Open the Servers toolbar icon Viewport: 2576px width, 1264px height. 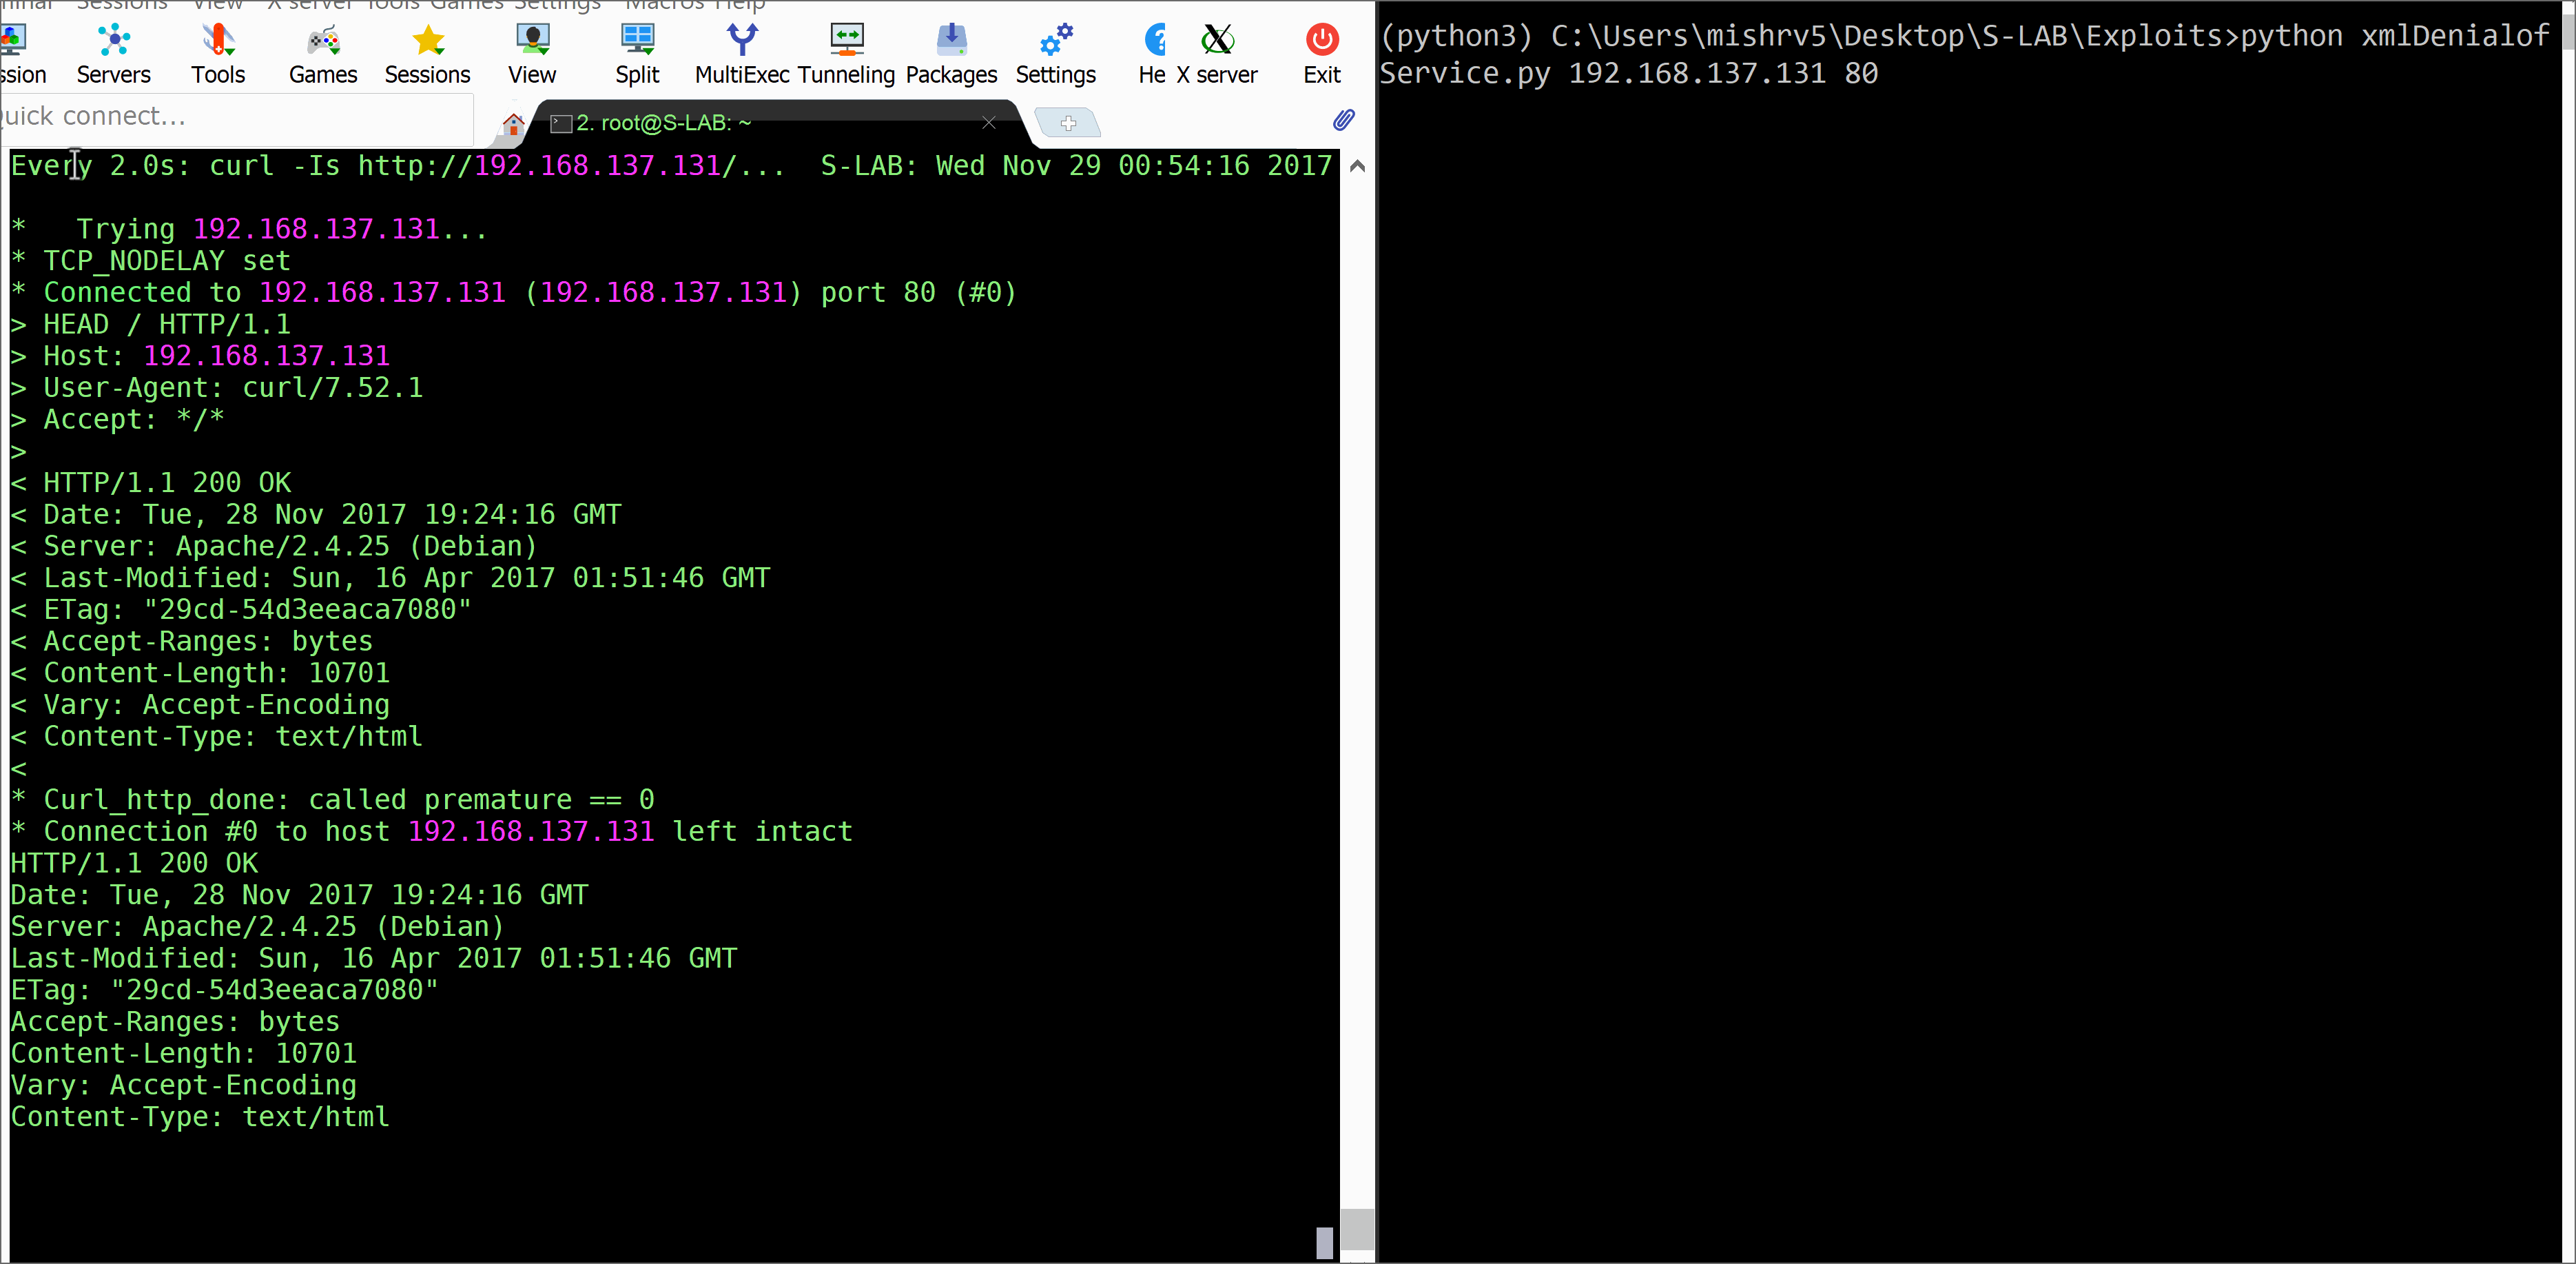pos(114,40)
